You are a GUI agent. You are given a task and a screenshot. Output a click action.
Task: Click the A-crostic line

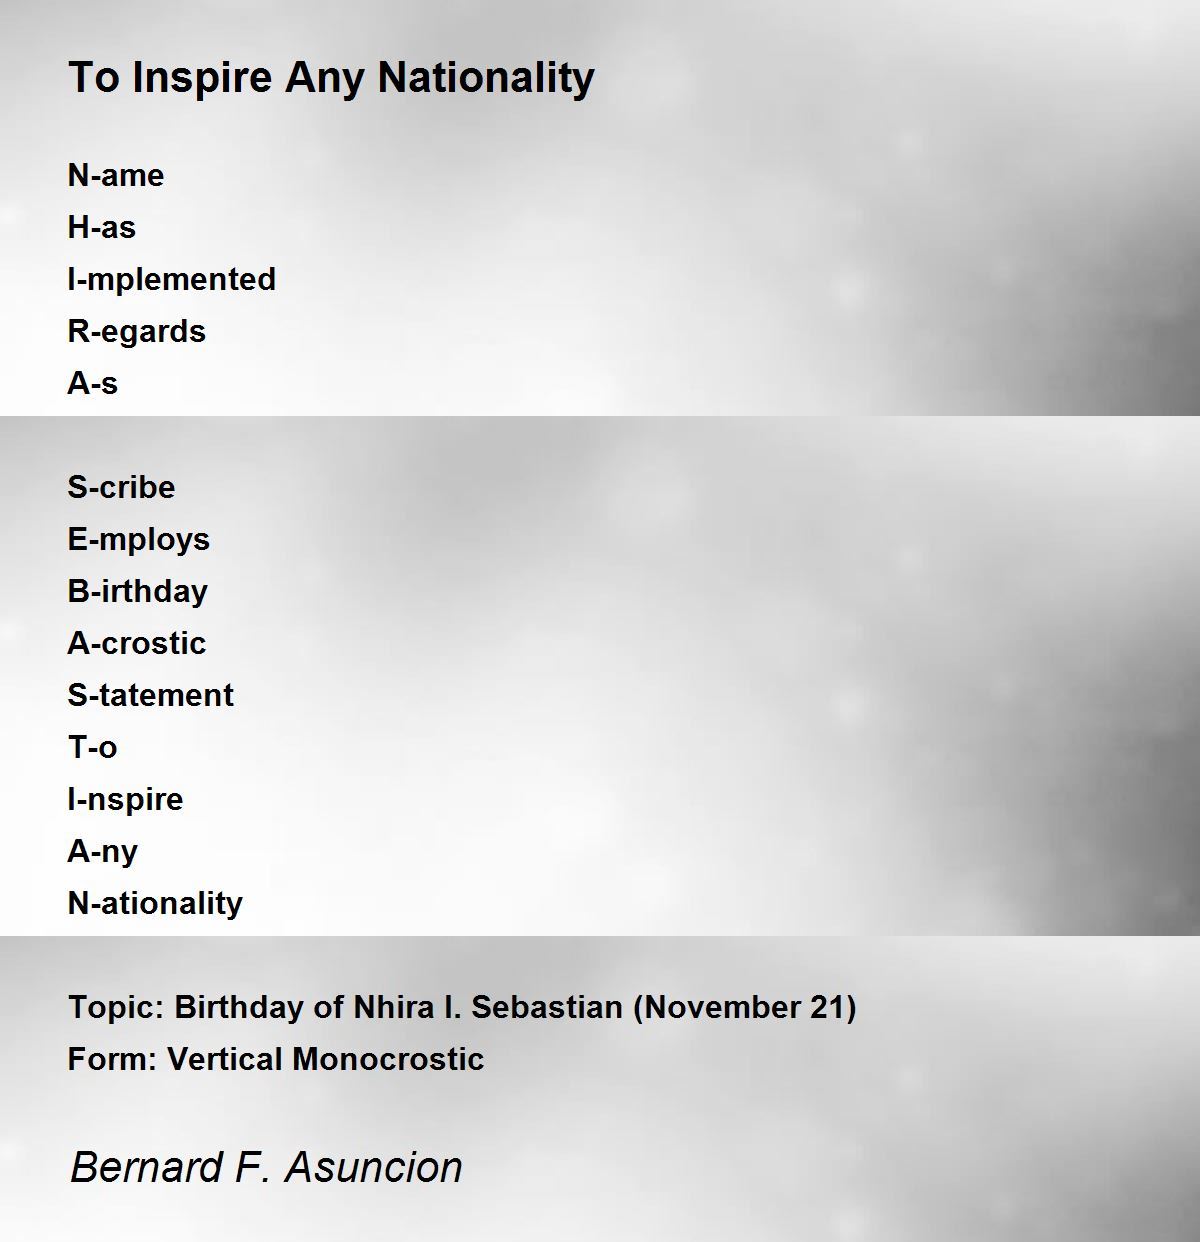[137, 643]
